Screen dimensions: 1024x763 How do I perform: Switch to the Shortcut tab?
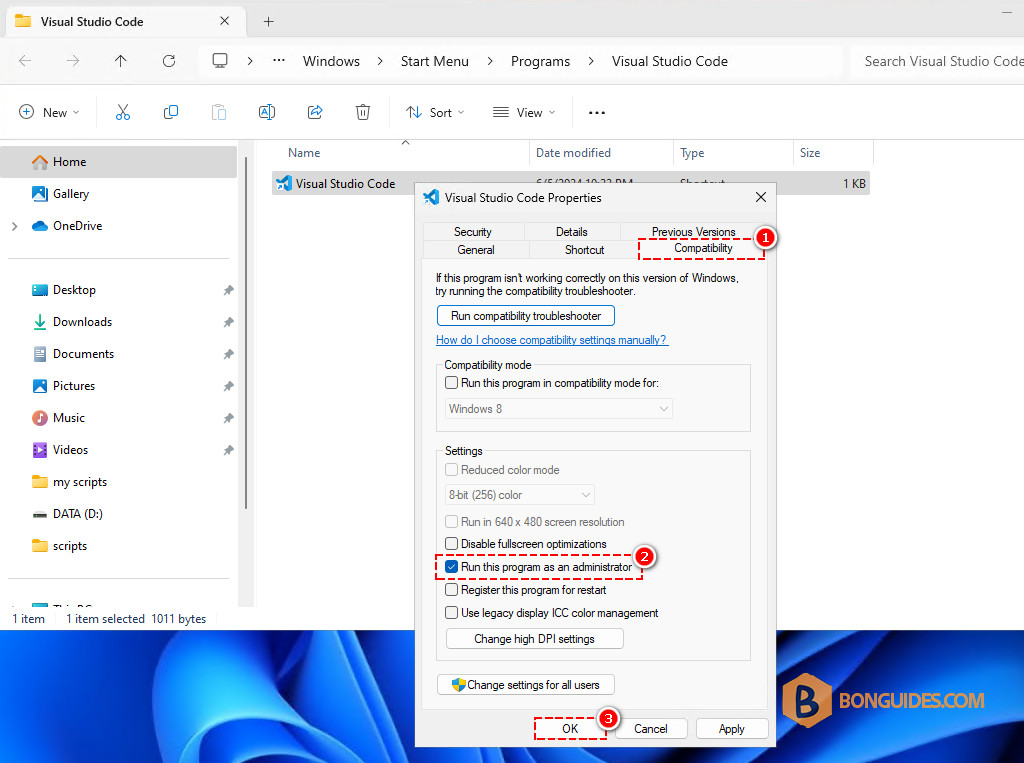pos(584,250)
